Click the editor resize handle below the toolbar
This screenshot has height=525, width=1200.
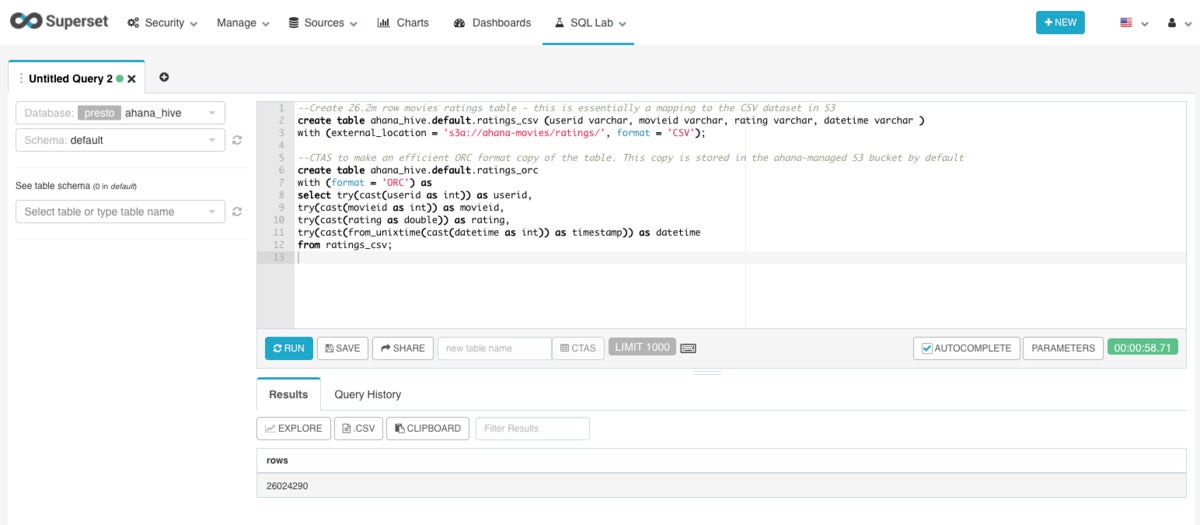[707, 373]
